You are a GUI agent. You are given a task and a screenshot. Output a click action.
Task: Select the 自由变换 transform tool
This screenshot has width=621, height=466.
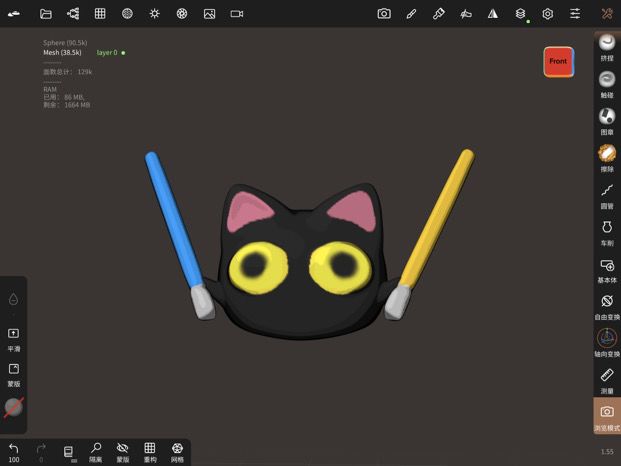607,307
